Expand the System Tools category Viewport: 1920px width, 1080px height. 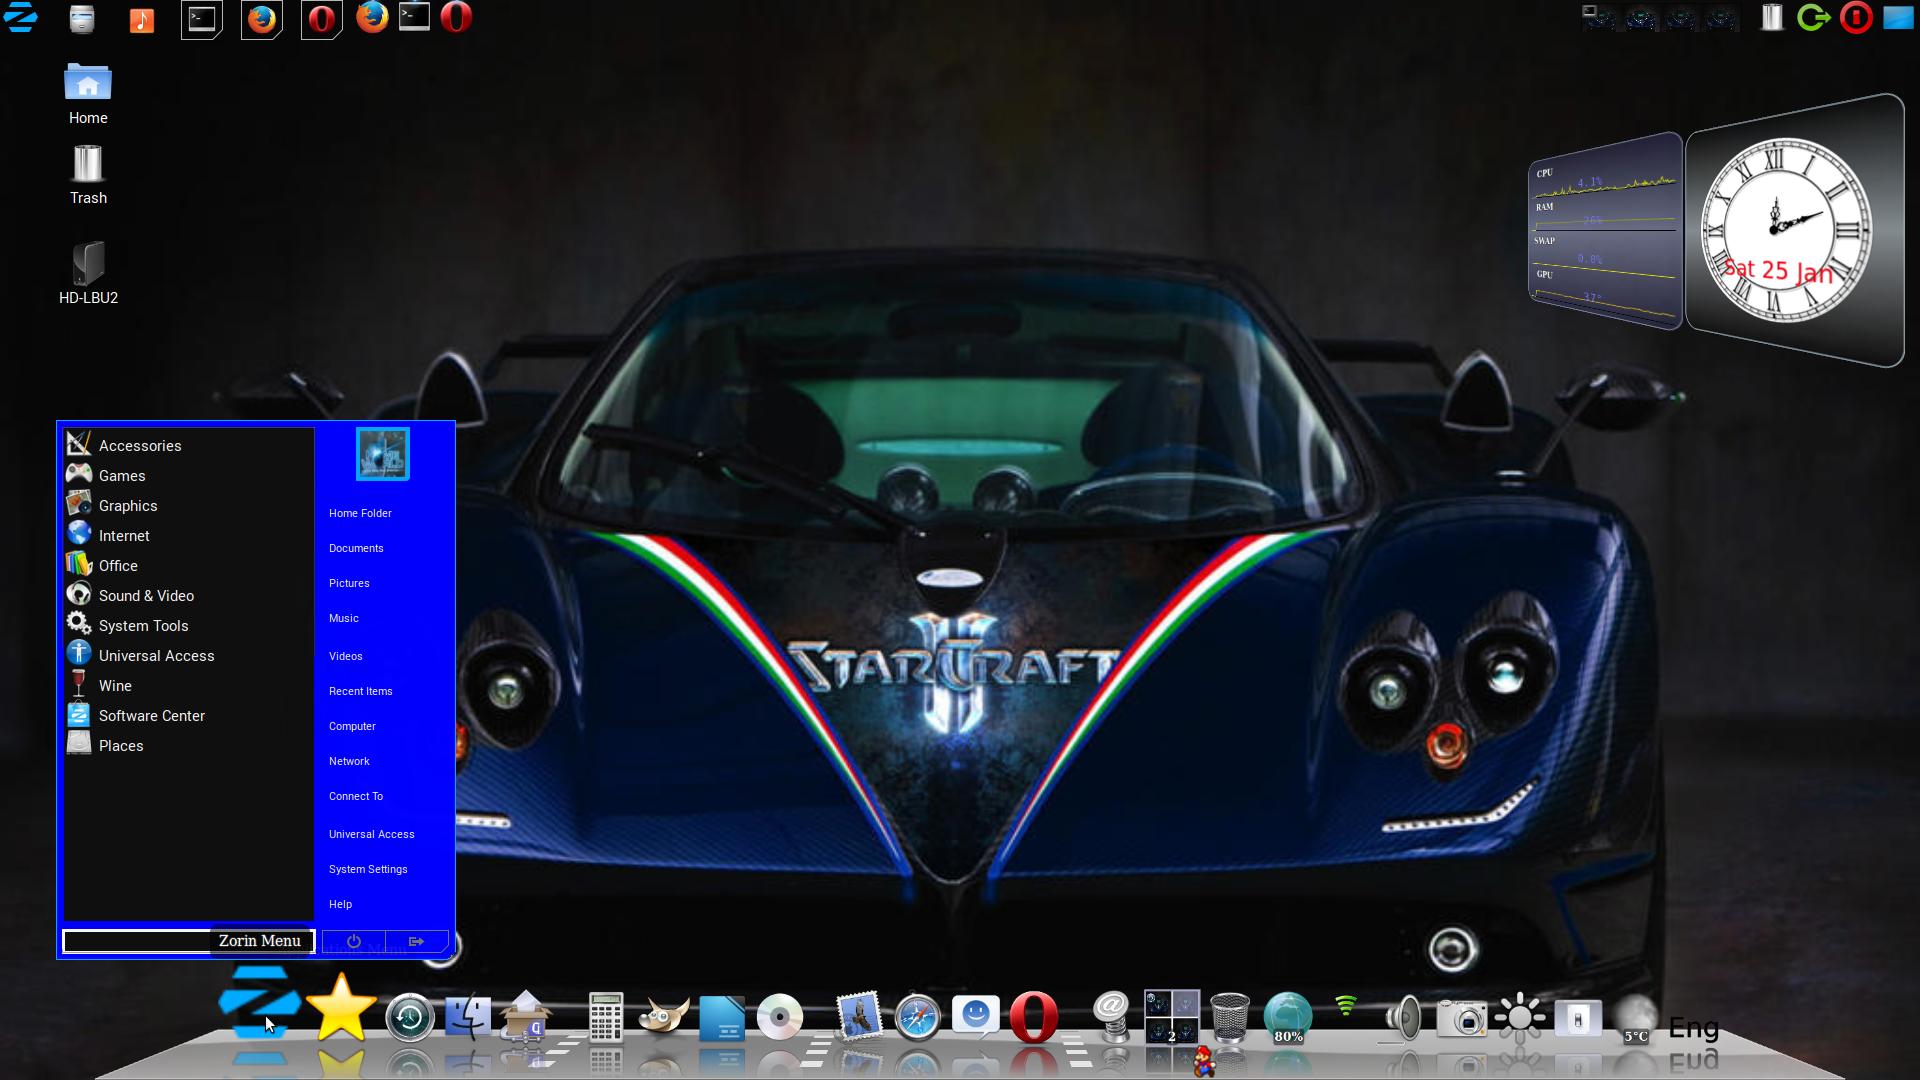tap(143, 626)
